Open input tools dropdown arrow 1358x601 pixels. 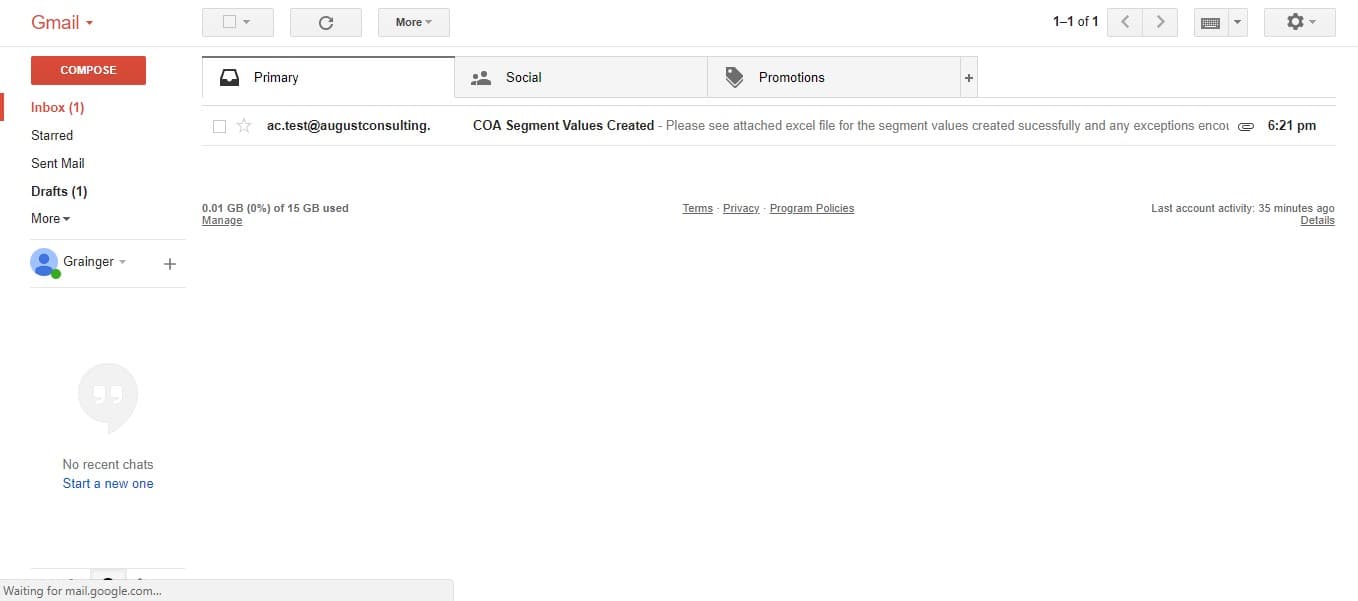click(x=1238, y=22)
